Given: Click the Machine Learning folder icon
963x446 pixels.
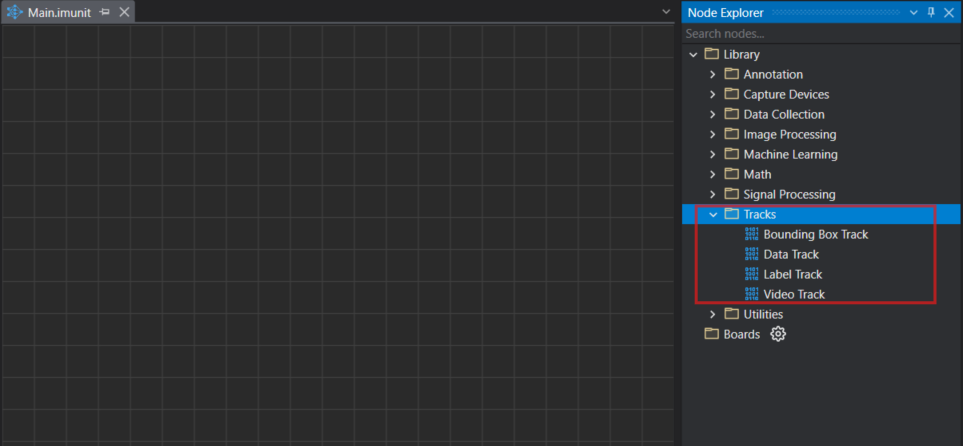Looking at the screenshot, I should coord(732,154).
